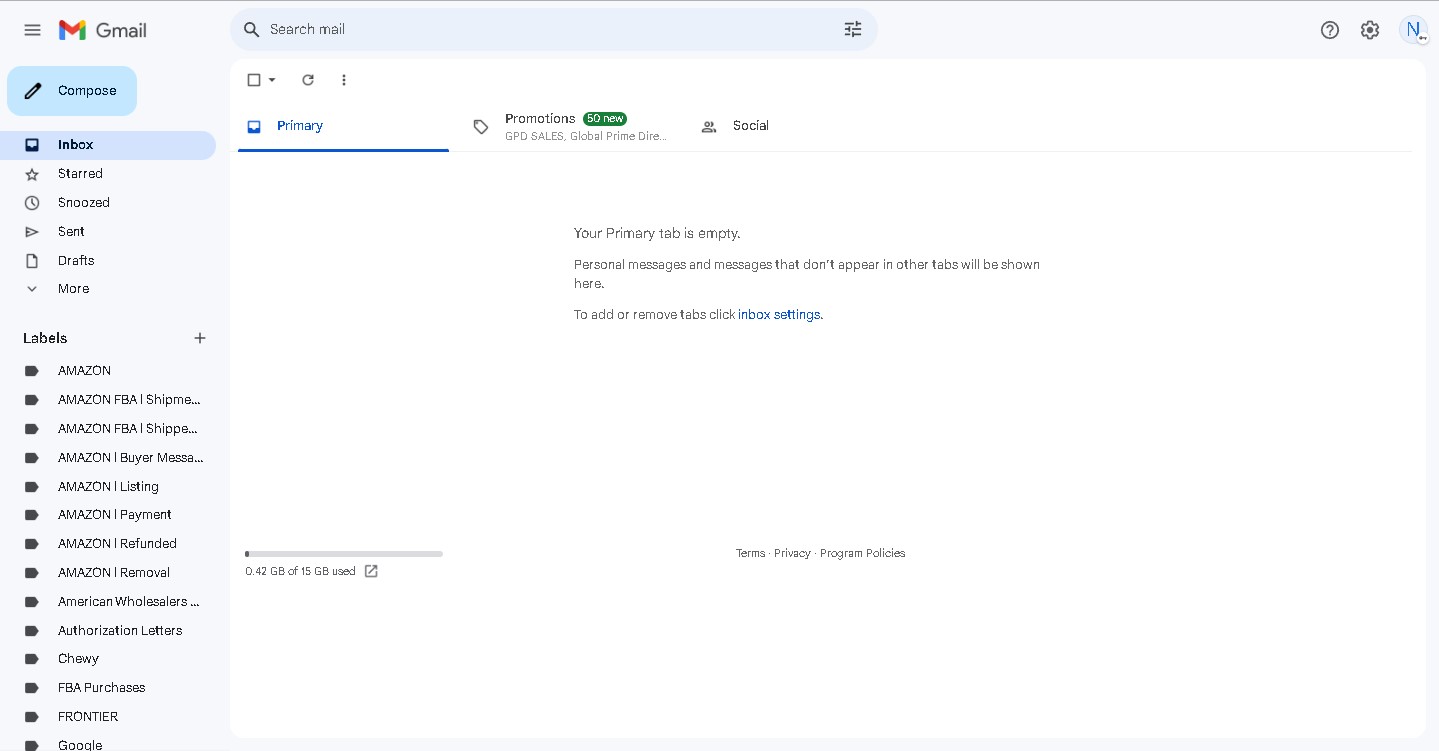Click the storage usage progress bar
1439x751 pixels.
pos(344,554)
